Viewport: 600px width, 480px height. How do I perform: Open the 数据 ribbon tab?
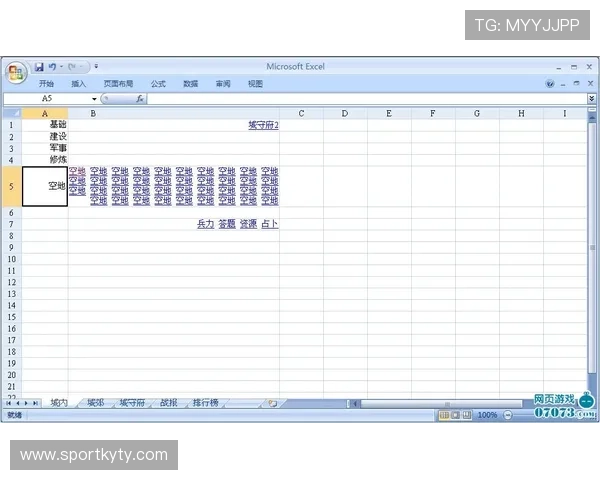(191, 84)
